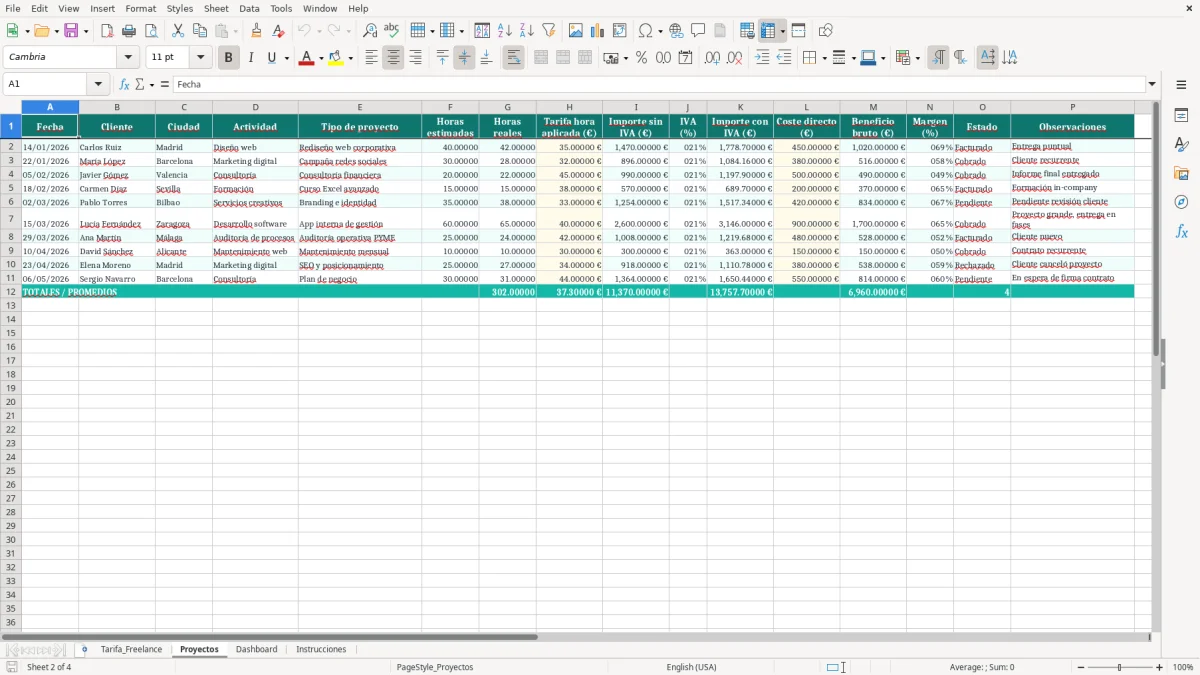Open Conditional Formatting dropdown arrow
This screenshot has height=675, width=1200.
click(x=917, y=58)
